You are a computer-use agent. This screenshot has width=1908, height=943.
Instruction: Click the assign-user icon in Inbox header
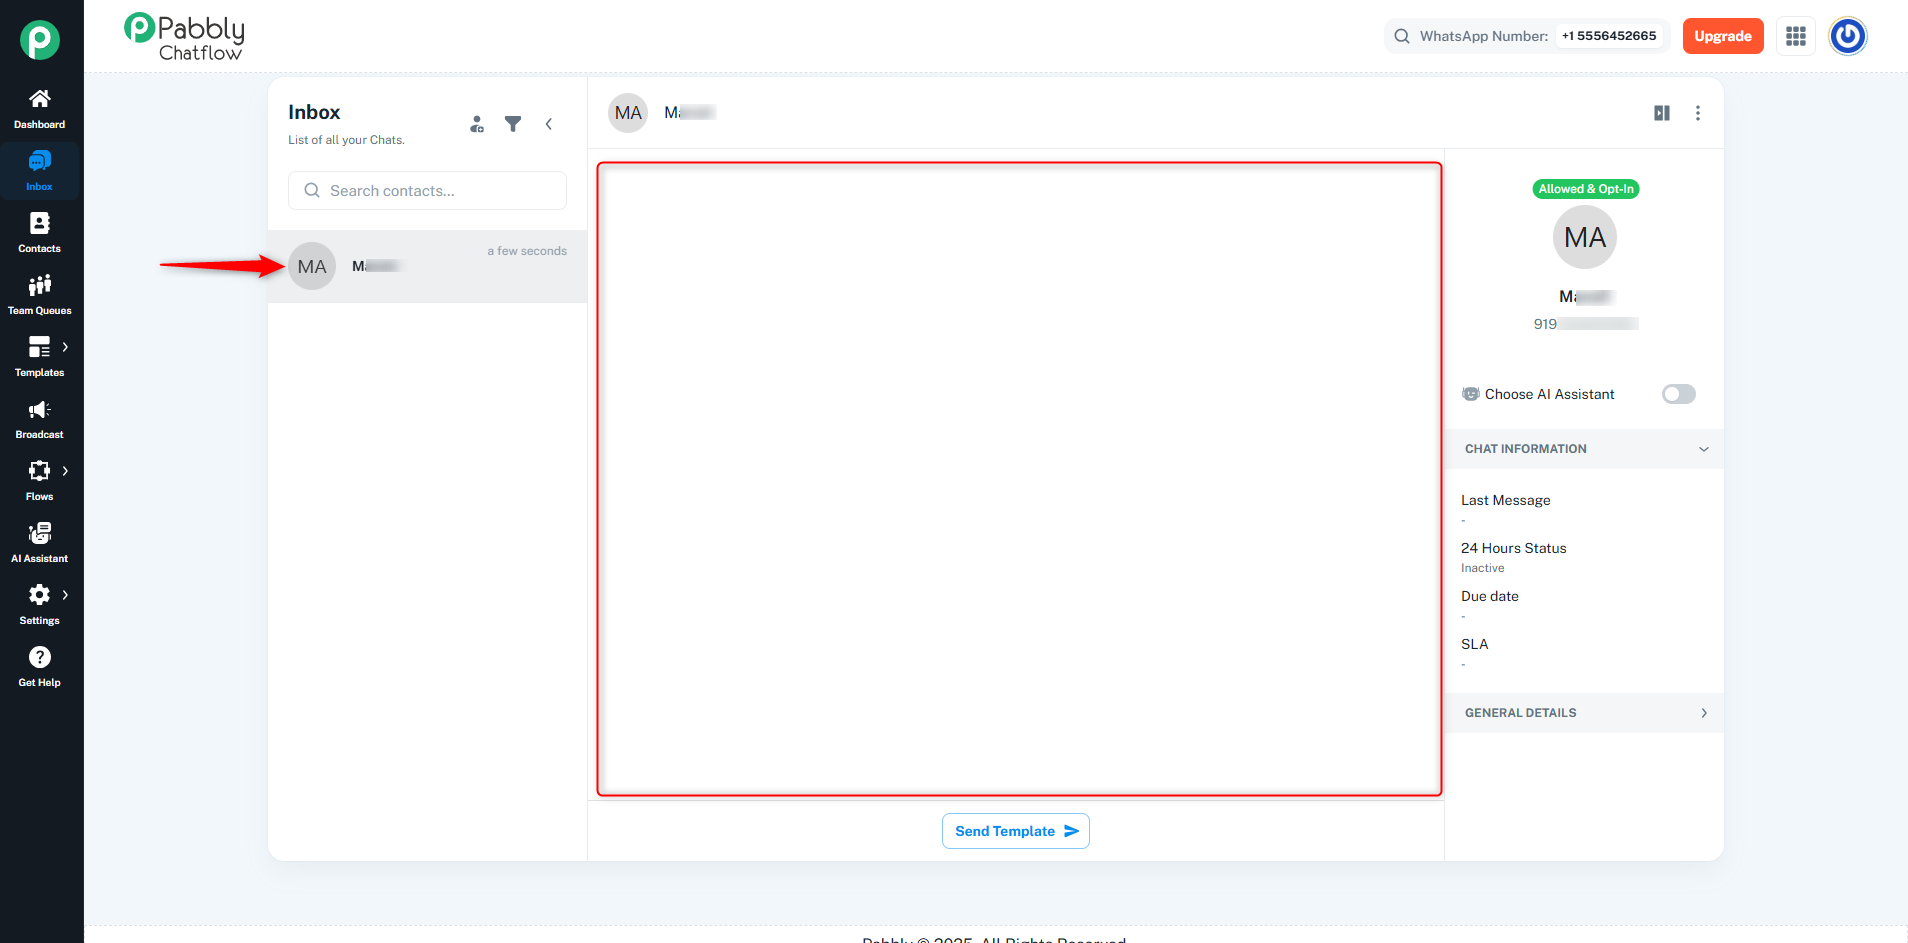477,124
